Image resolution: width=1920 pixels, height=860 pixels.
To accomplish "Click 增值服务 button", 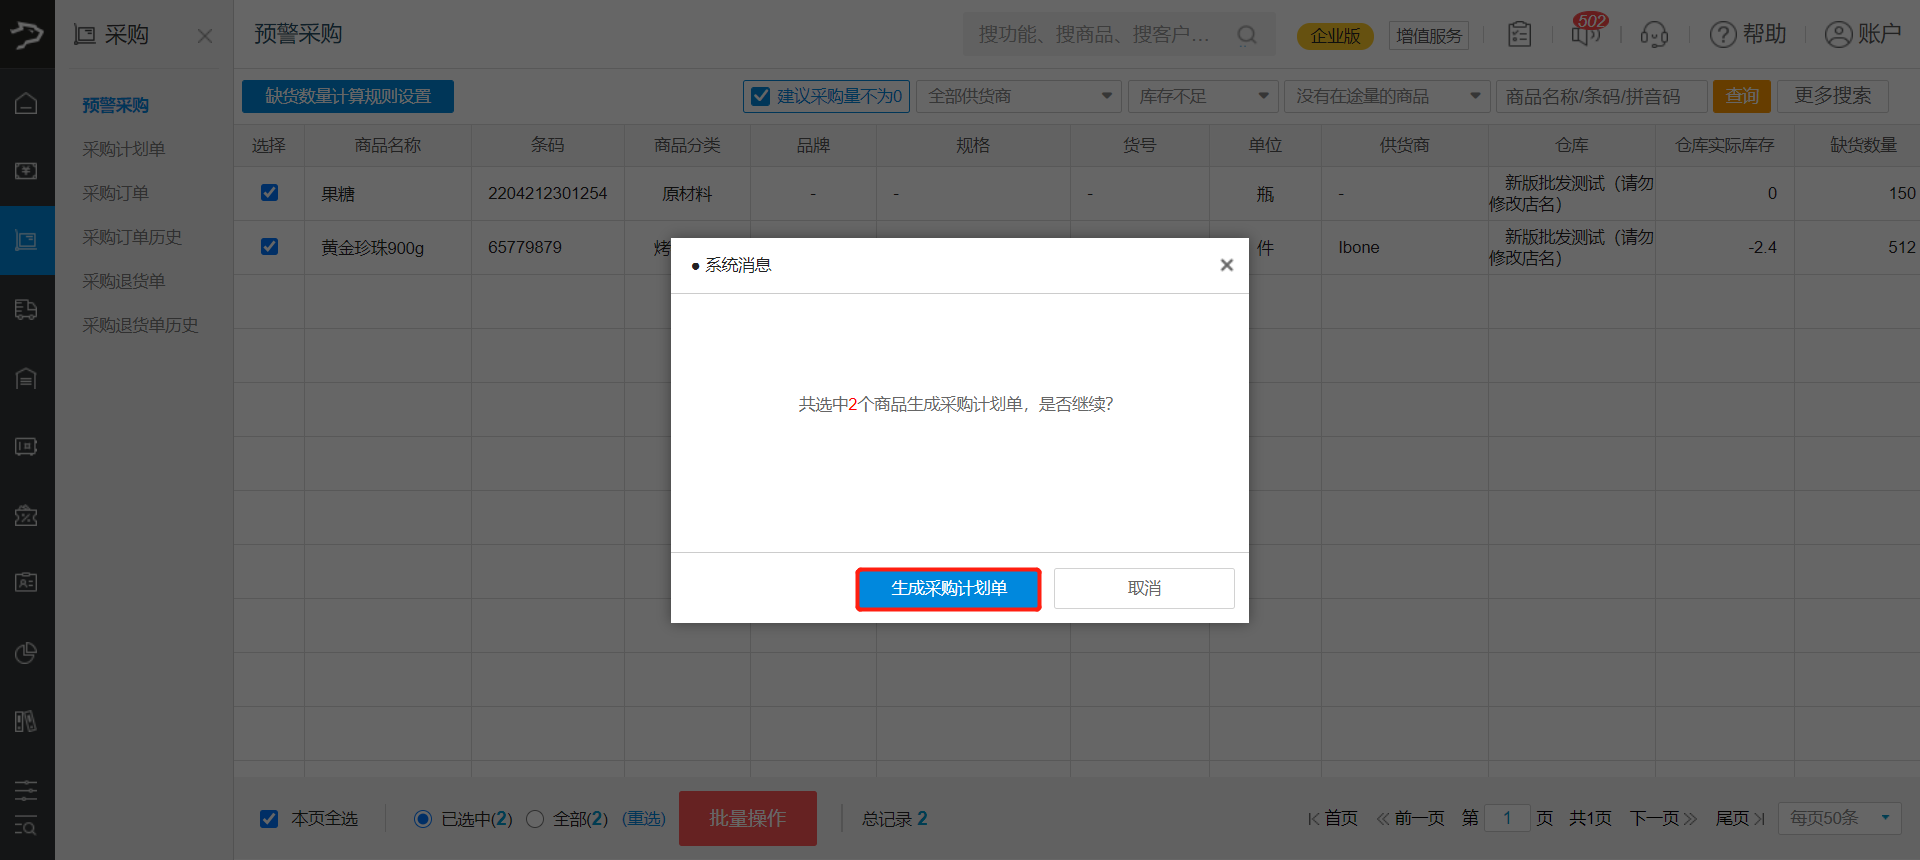I will [x=1429, y=36].
